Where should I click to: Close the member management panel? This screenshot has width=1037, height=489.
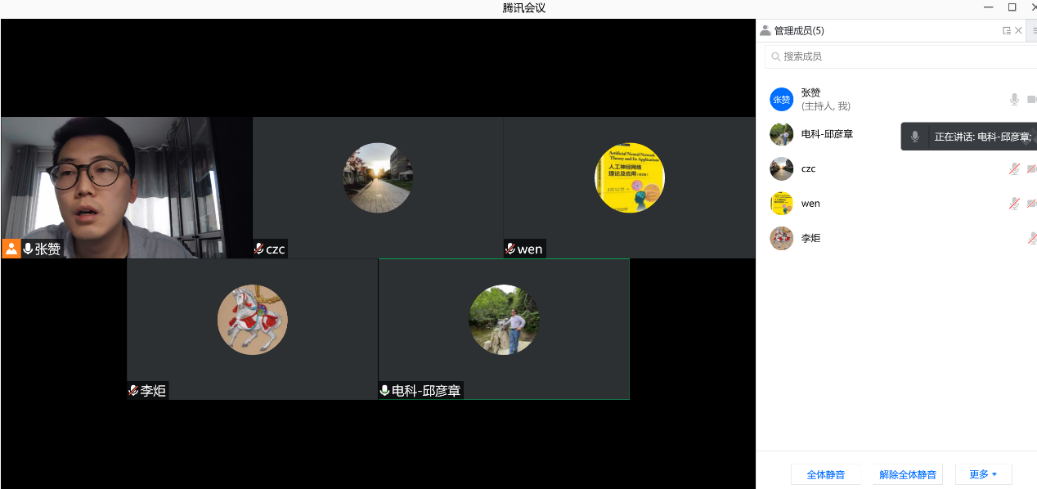[1019, 31]
